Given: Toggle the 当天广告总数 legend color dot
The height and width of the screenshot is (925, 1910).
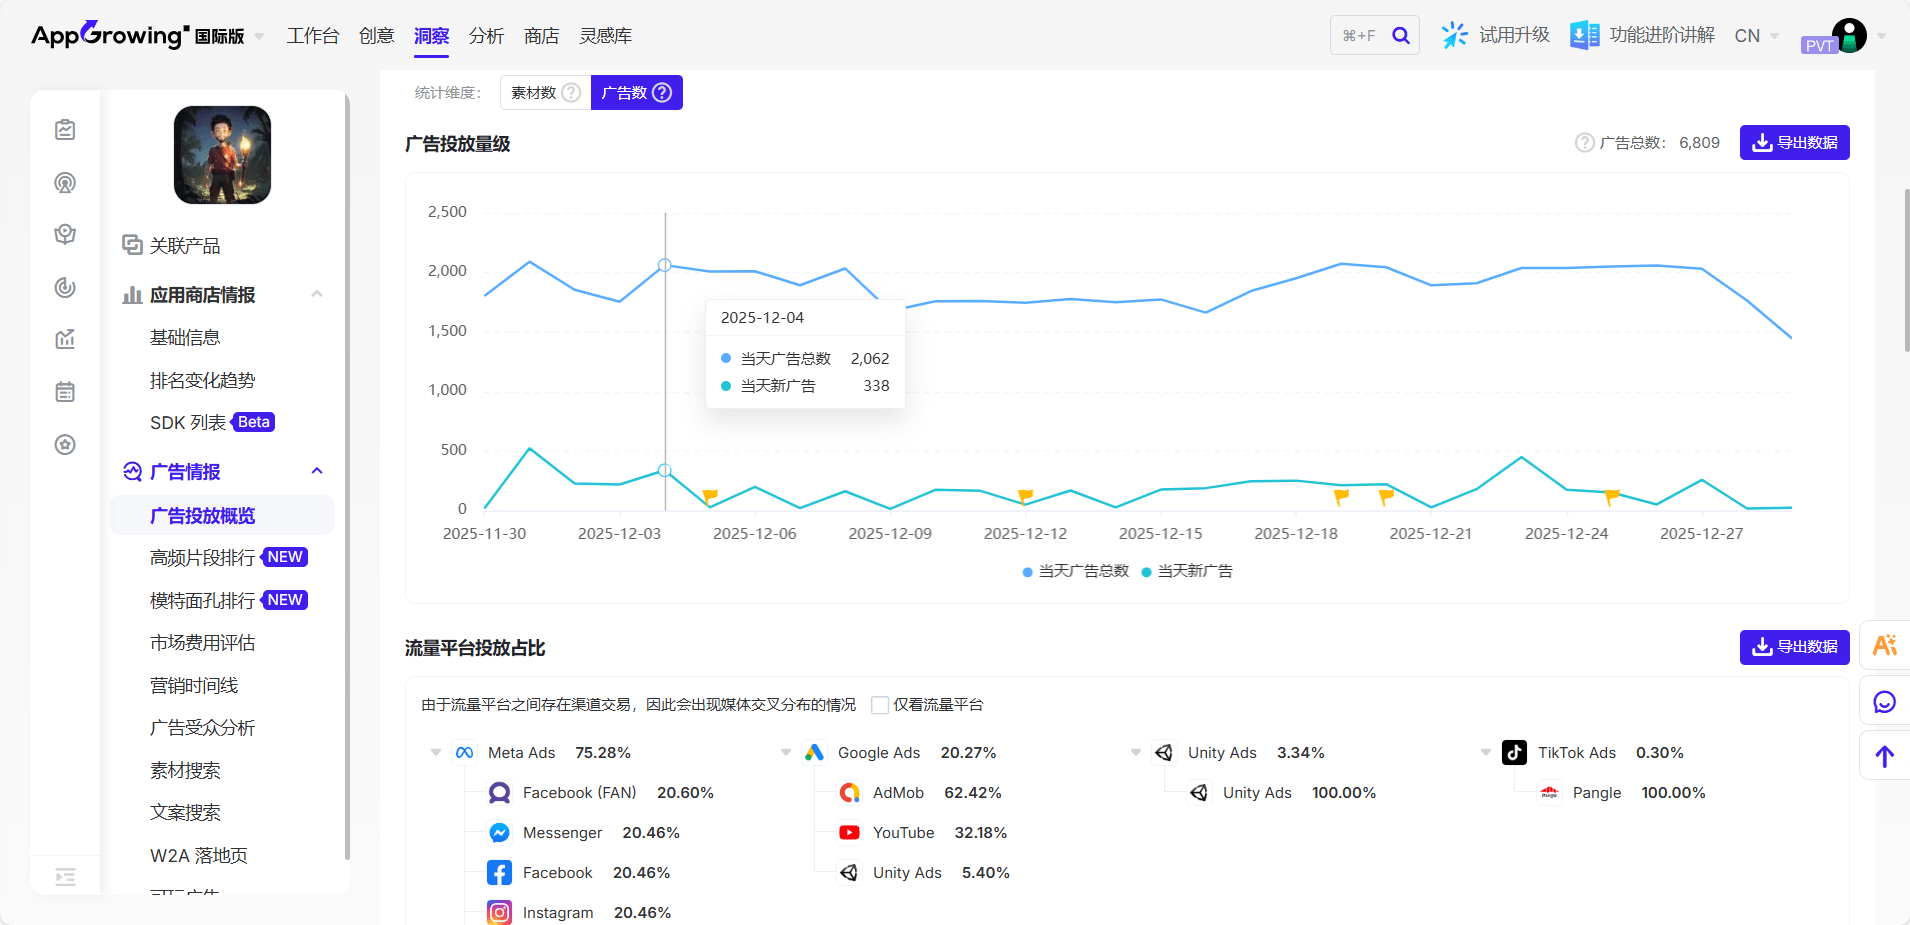Looking at the screenshot, I should coord(1027,572).
